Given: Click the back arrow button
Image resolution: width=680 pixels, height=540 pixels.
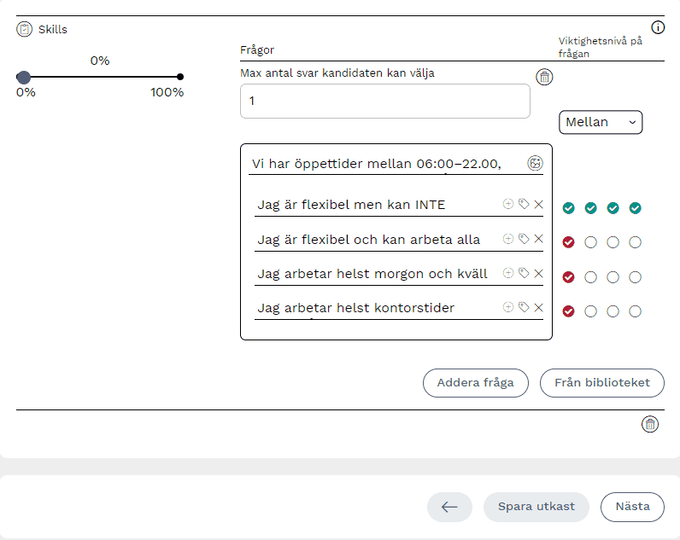Looking at the screenshot, I should [449, 507].
